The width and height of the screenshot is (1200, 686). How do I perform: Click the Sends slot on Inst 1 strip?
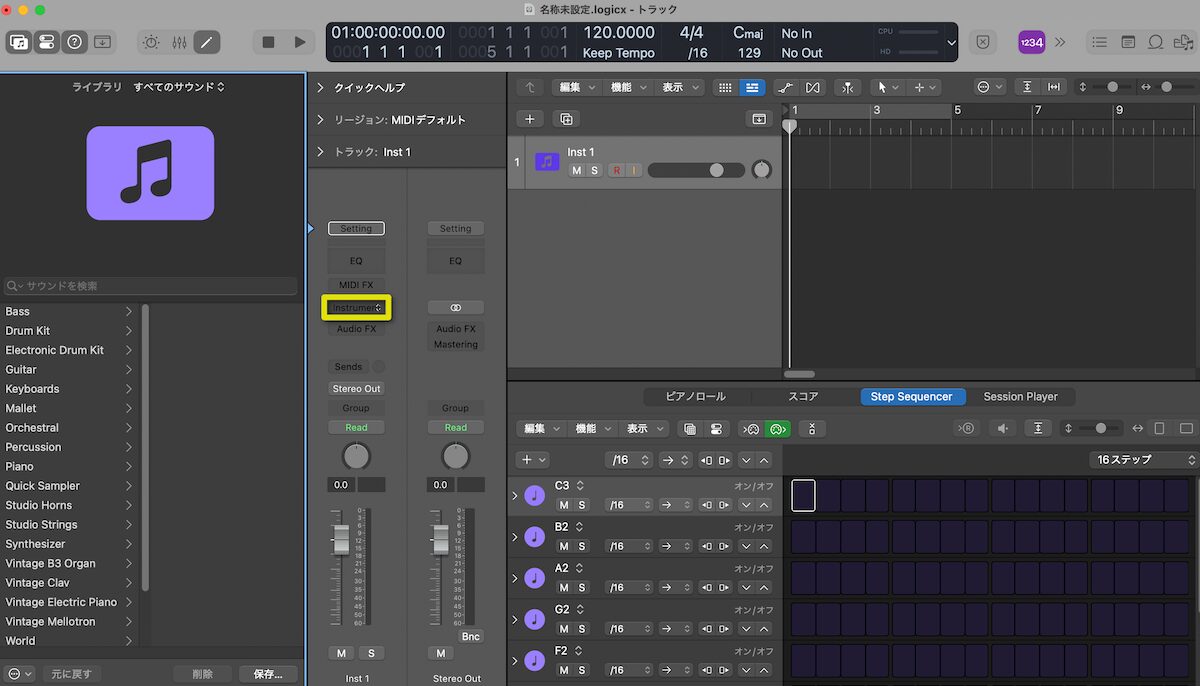coord(348,367)
